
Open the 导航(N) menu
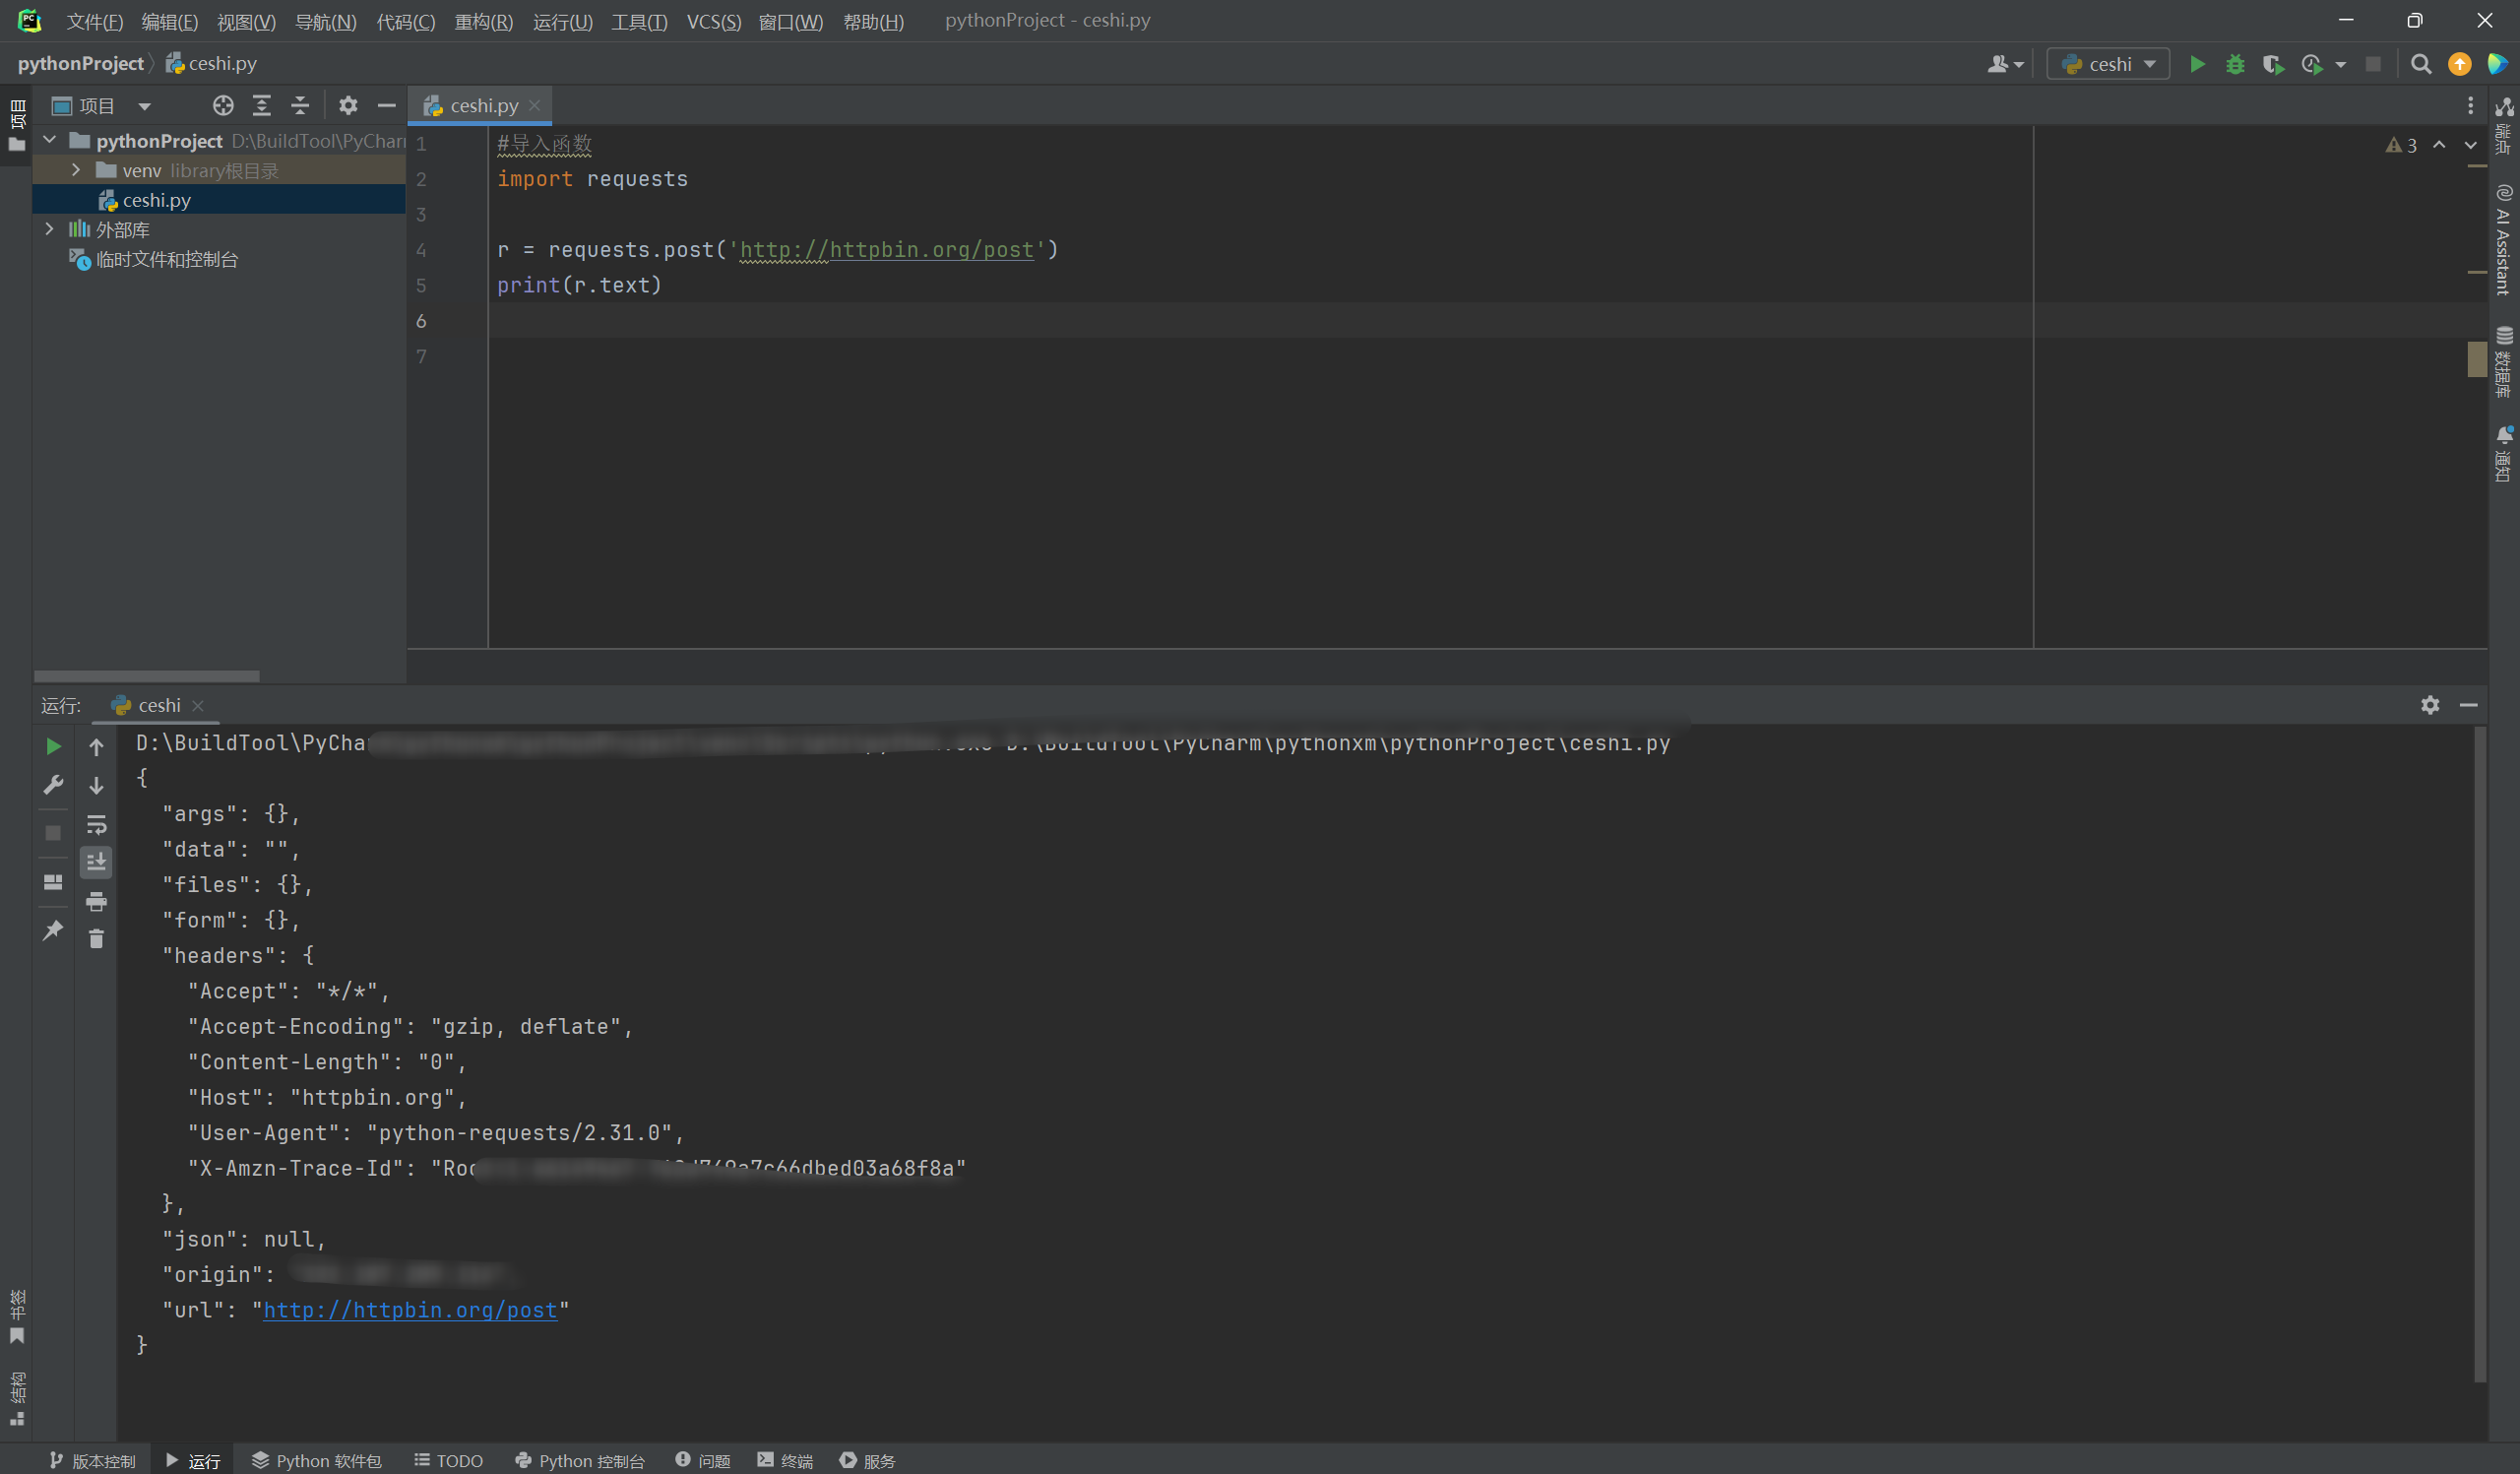point(326,22)
